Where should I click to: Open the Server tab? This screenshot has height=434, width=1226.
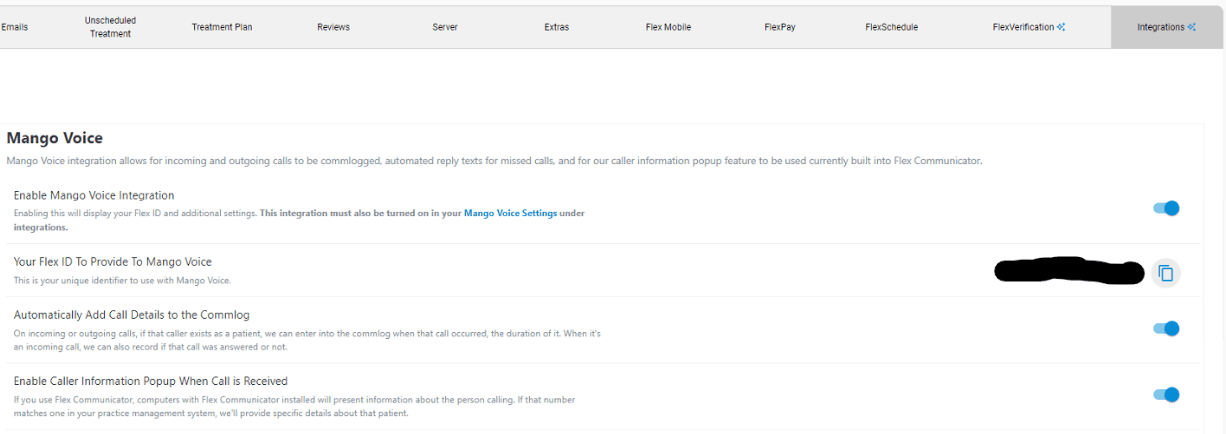(445, 27)
